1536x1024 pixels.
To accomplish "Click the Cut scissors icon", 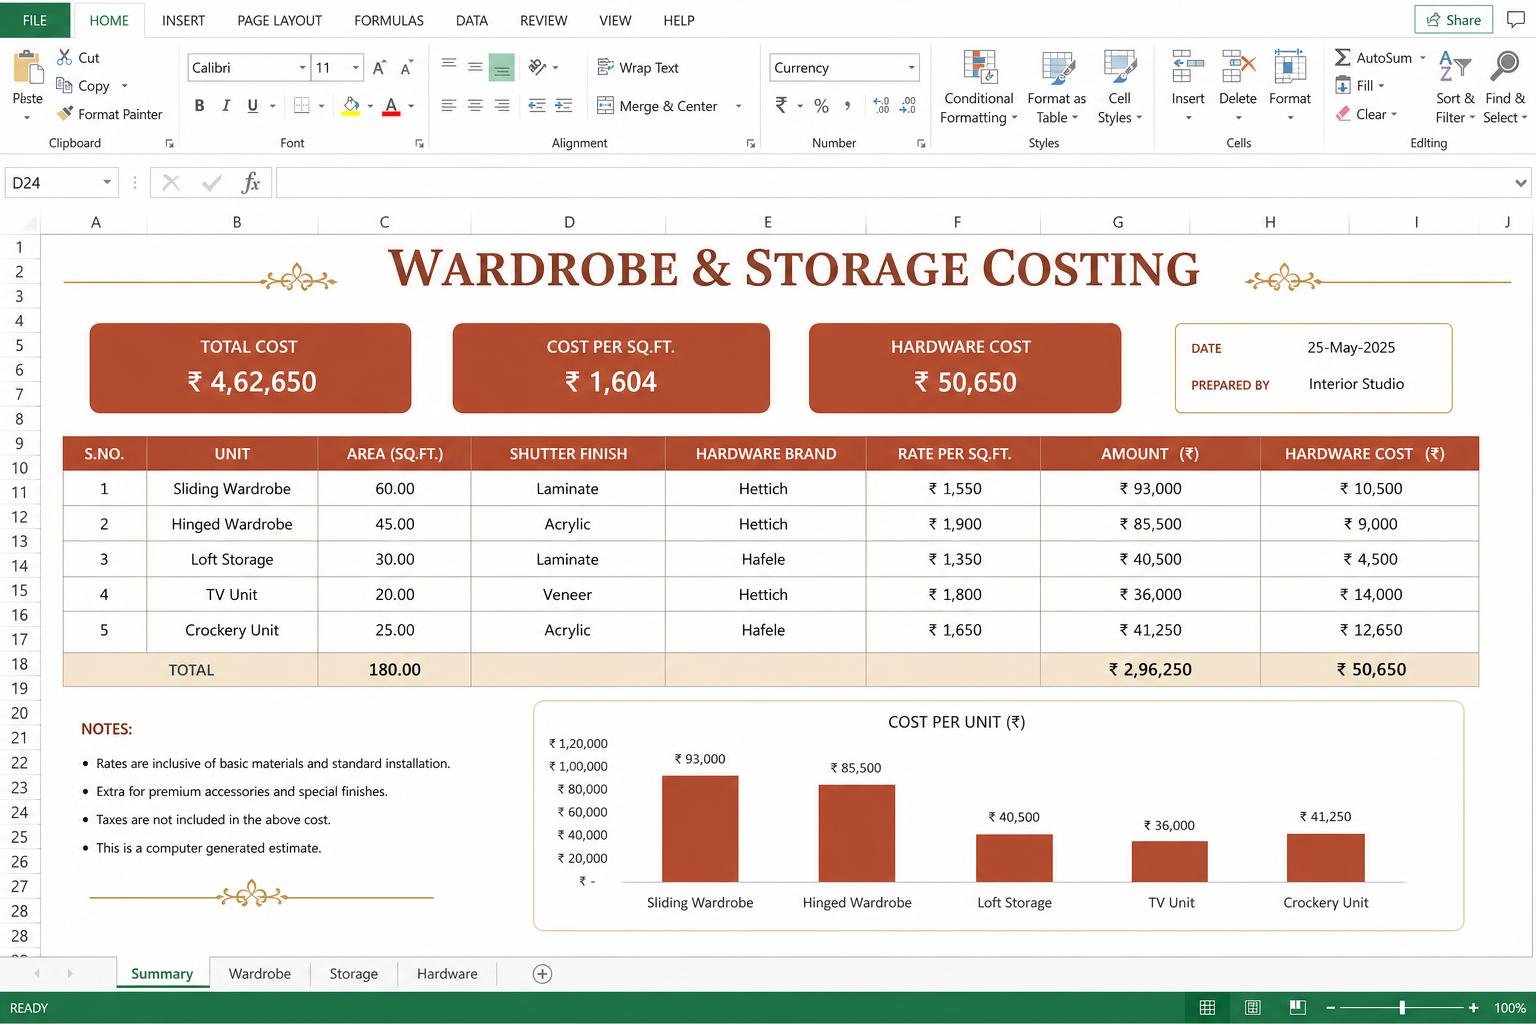I will [x=65, y=57].
